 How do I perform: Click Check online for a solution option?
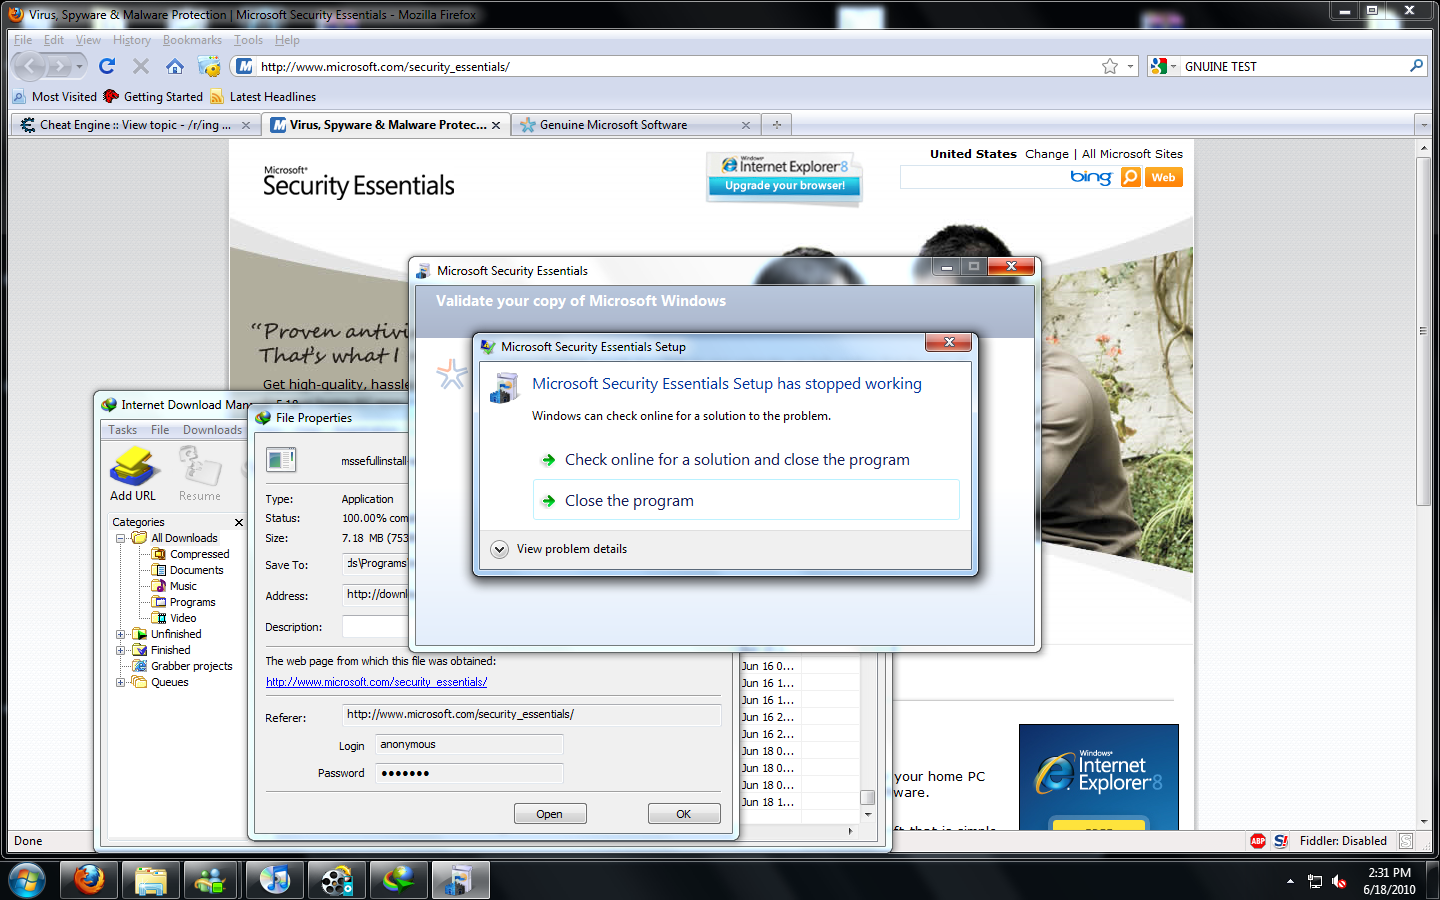point(736,460)
